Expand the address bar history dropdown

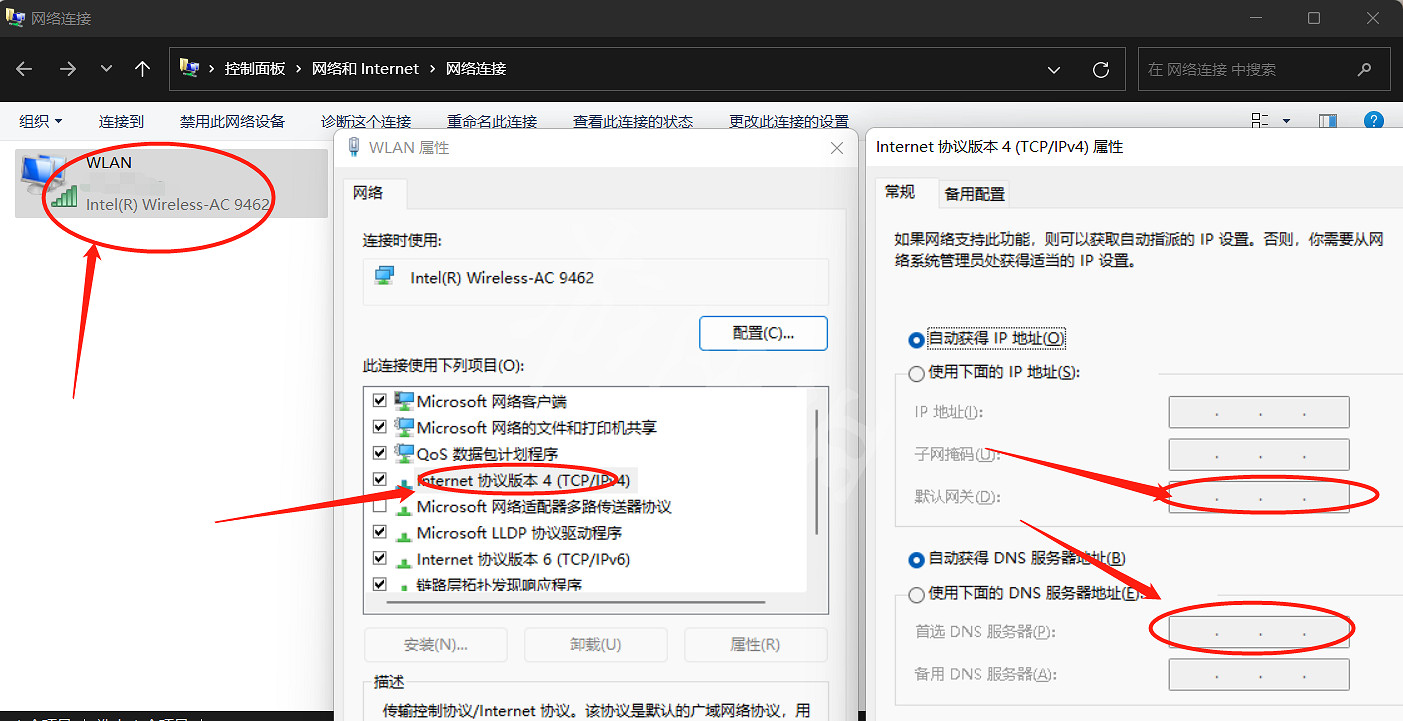click(x=1053, y=69)
